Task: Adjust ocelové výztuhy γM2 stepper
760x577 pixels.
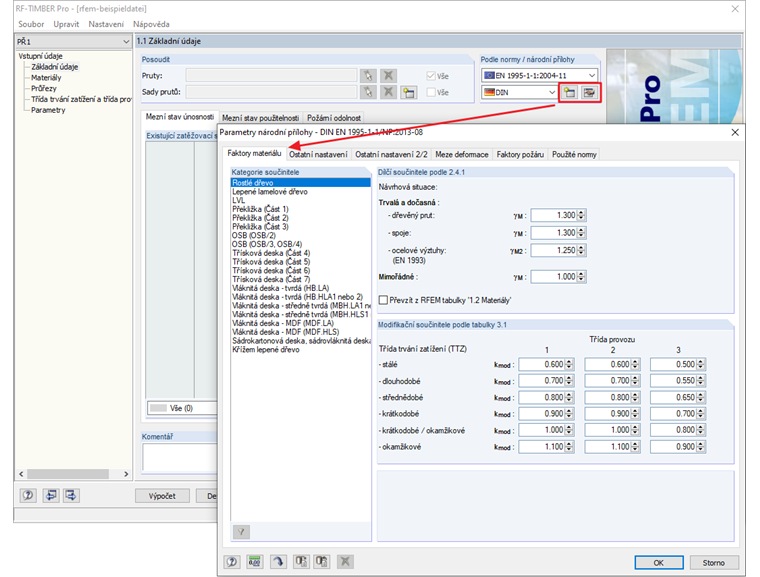Action: click(581, 251)
